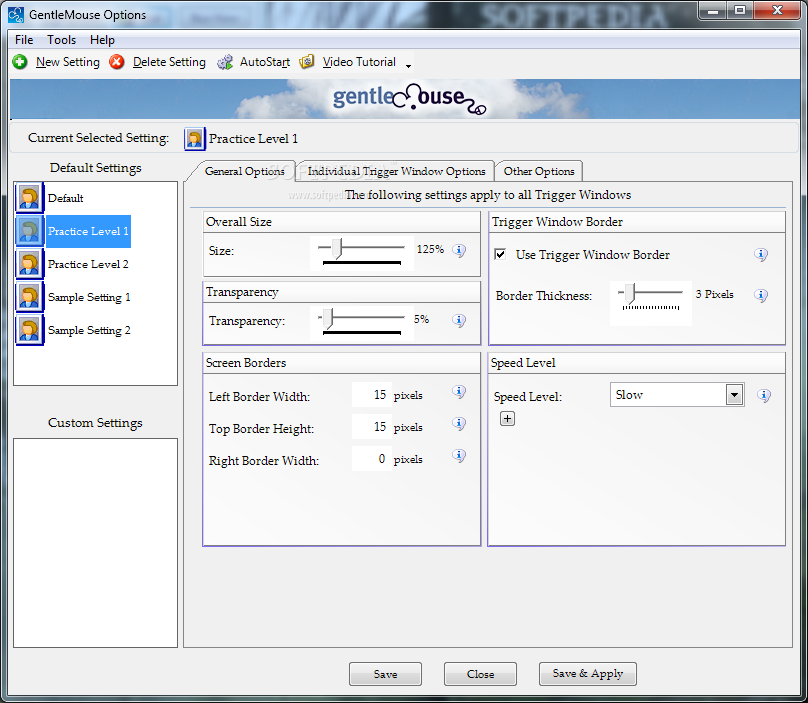Open info bubble for Border Thickness
This screenshot has width=808, height=703.
click(x=761, y=295)
